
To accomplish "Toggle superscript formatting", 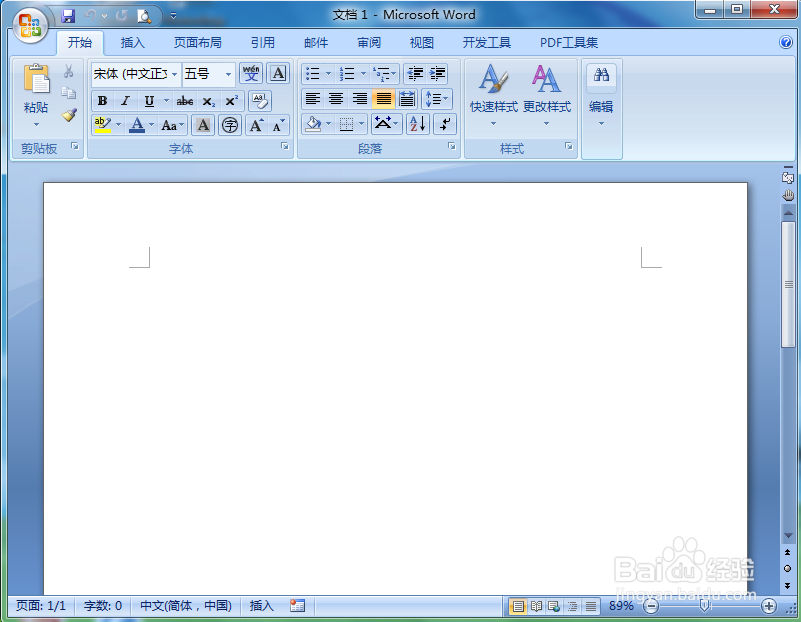I will [x=232, y=101].
